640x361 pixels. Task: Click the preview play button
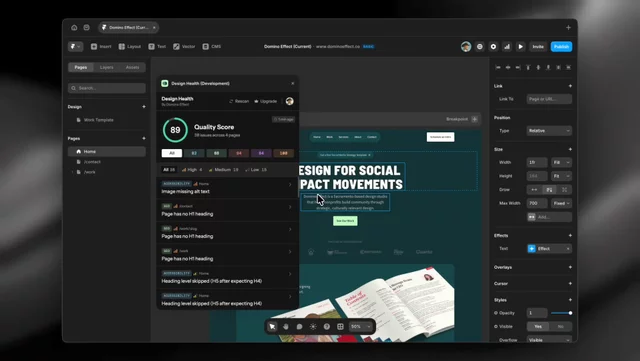tap(520, 47)
